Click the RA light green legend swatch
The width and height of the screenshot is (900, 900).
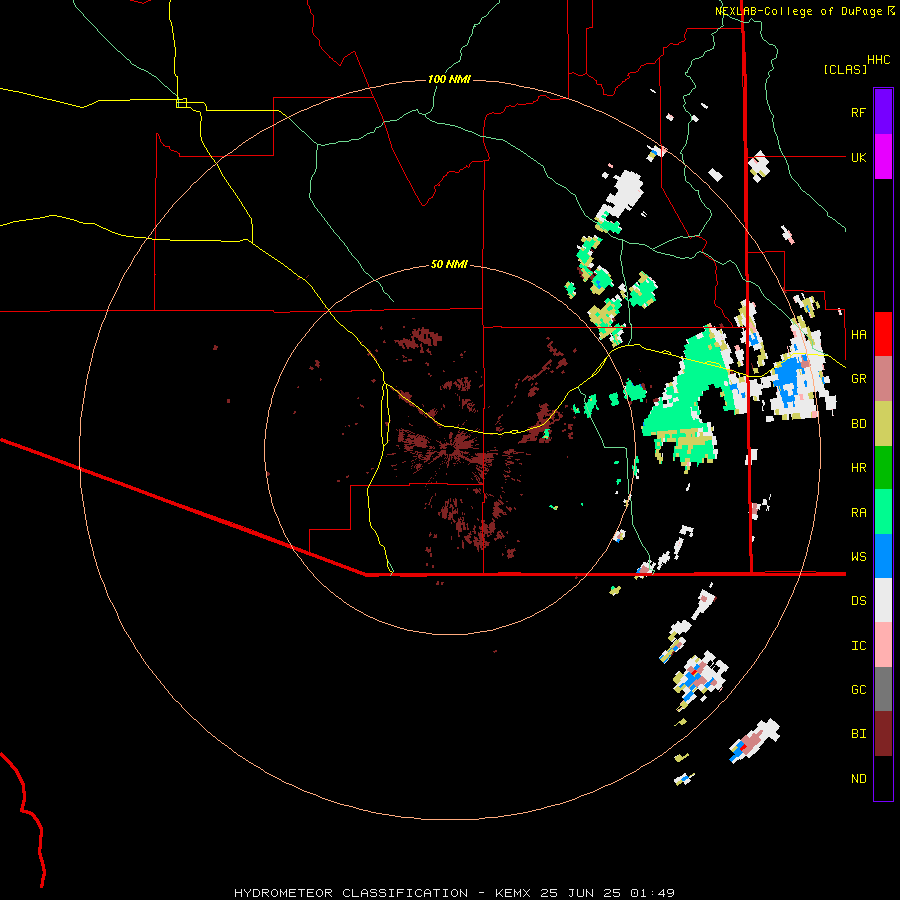pos(883,512)
